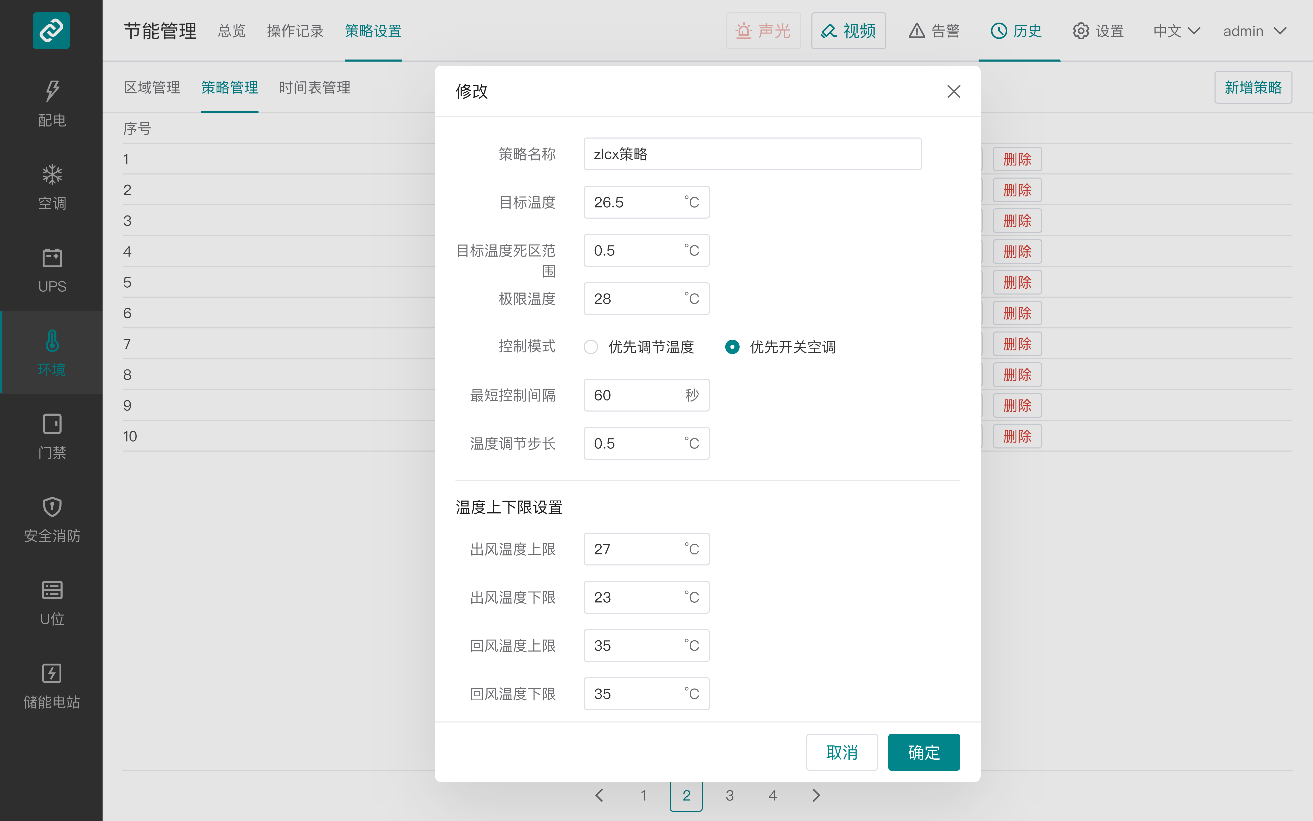Open the 储能电站 energy storage icon
The height and width of the screenshot is (821, 1313).
[x=52, y=673]
